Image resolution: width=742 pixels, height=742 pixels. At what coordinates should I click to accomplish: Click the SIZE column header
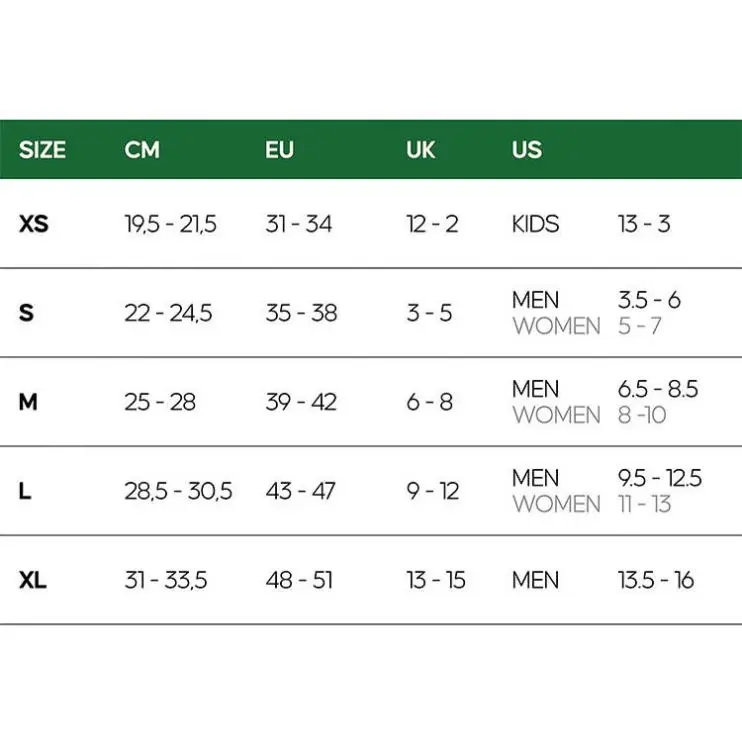point(42,150)
